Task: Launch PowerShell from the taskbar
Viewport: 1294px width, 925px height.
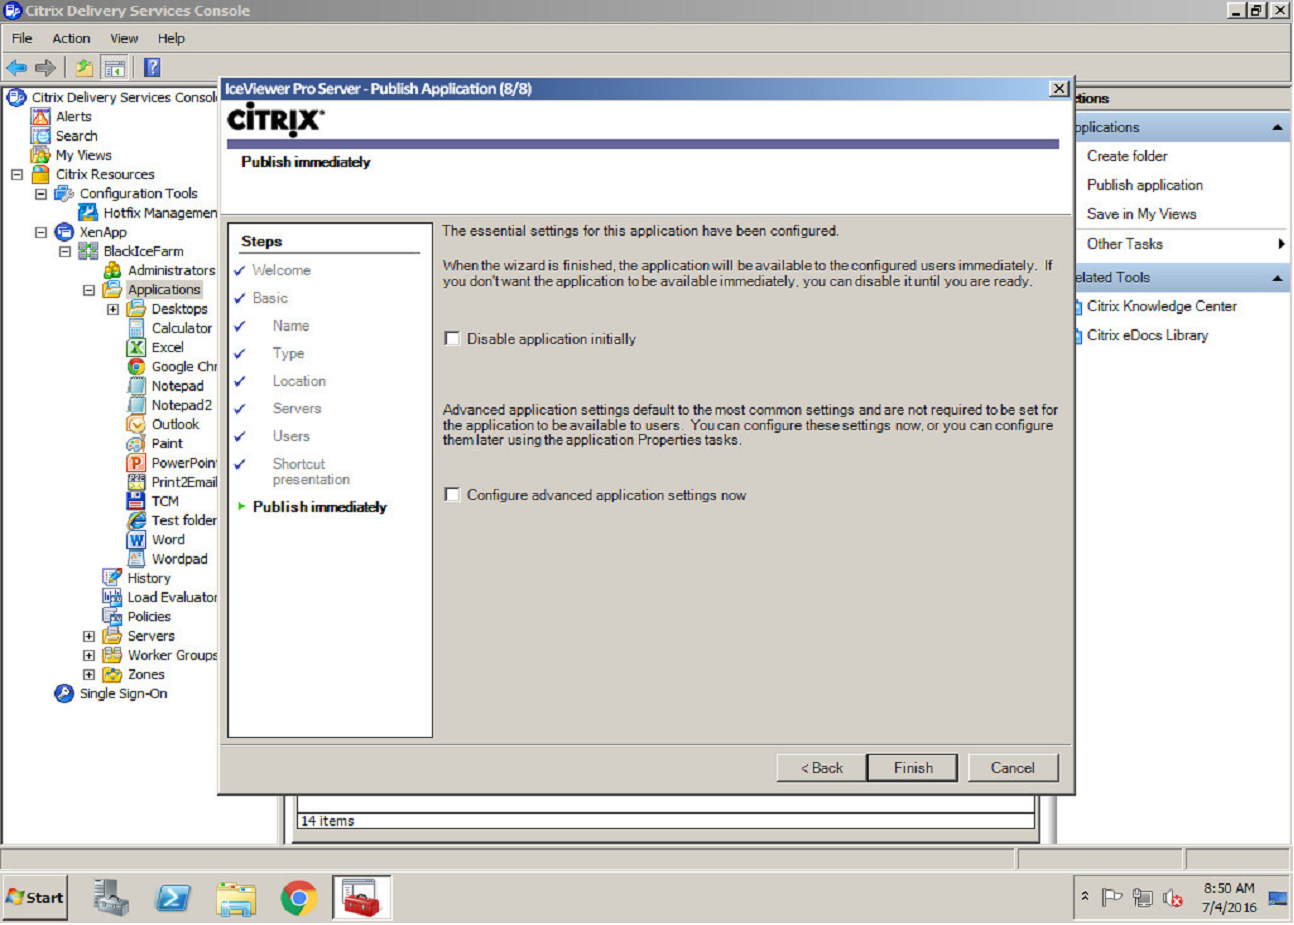Action: (173, 898)
